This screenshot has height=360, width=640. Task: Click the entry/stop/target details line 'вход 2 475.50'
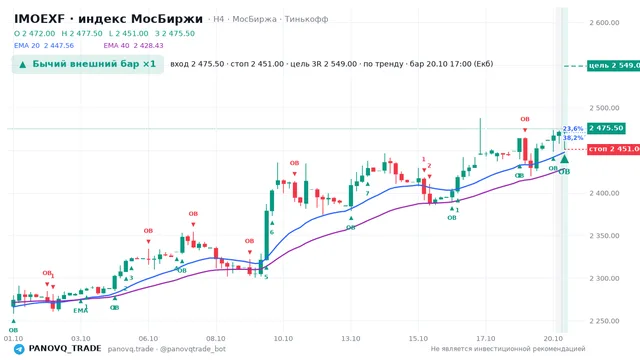(331, 64)
